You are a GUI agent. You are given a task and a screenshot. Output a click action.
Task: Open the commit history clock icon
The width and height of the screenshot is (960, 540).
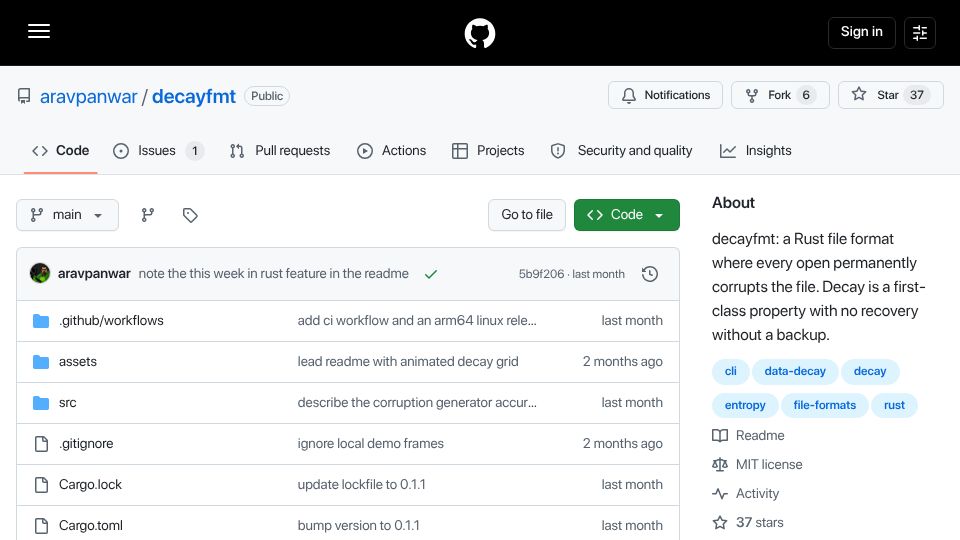(650, 274)
